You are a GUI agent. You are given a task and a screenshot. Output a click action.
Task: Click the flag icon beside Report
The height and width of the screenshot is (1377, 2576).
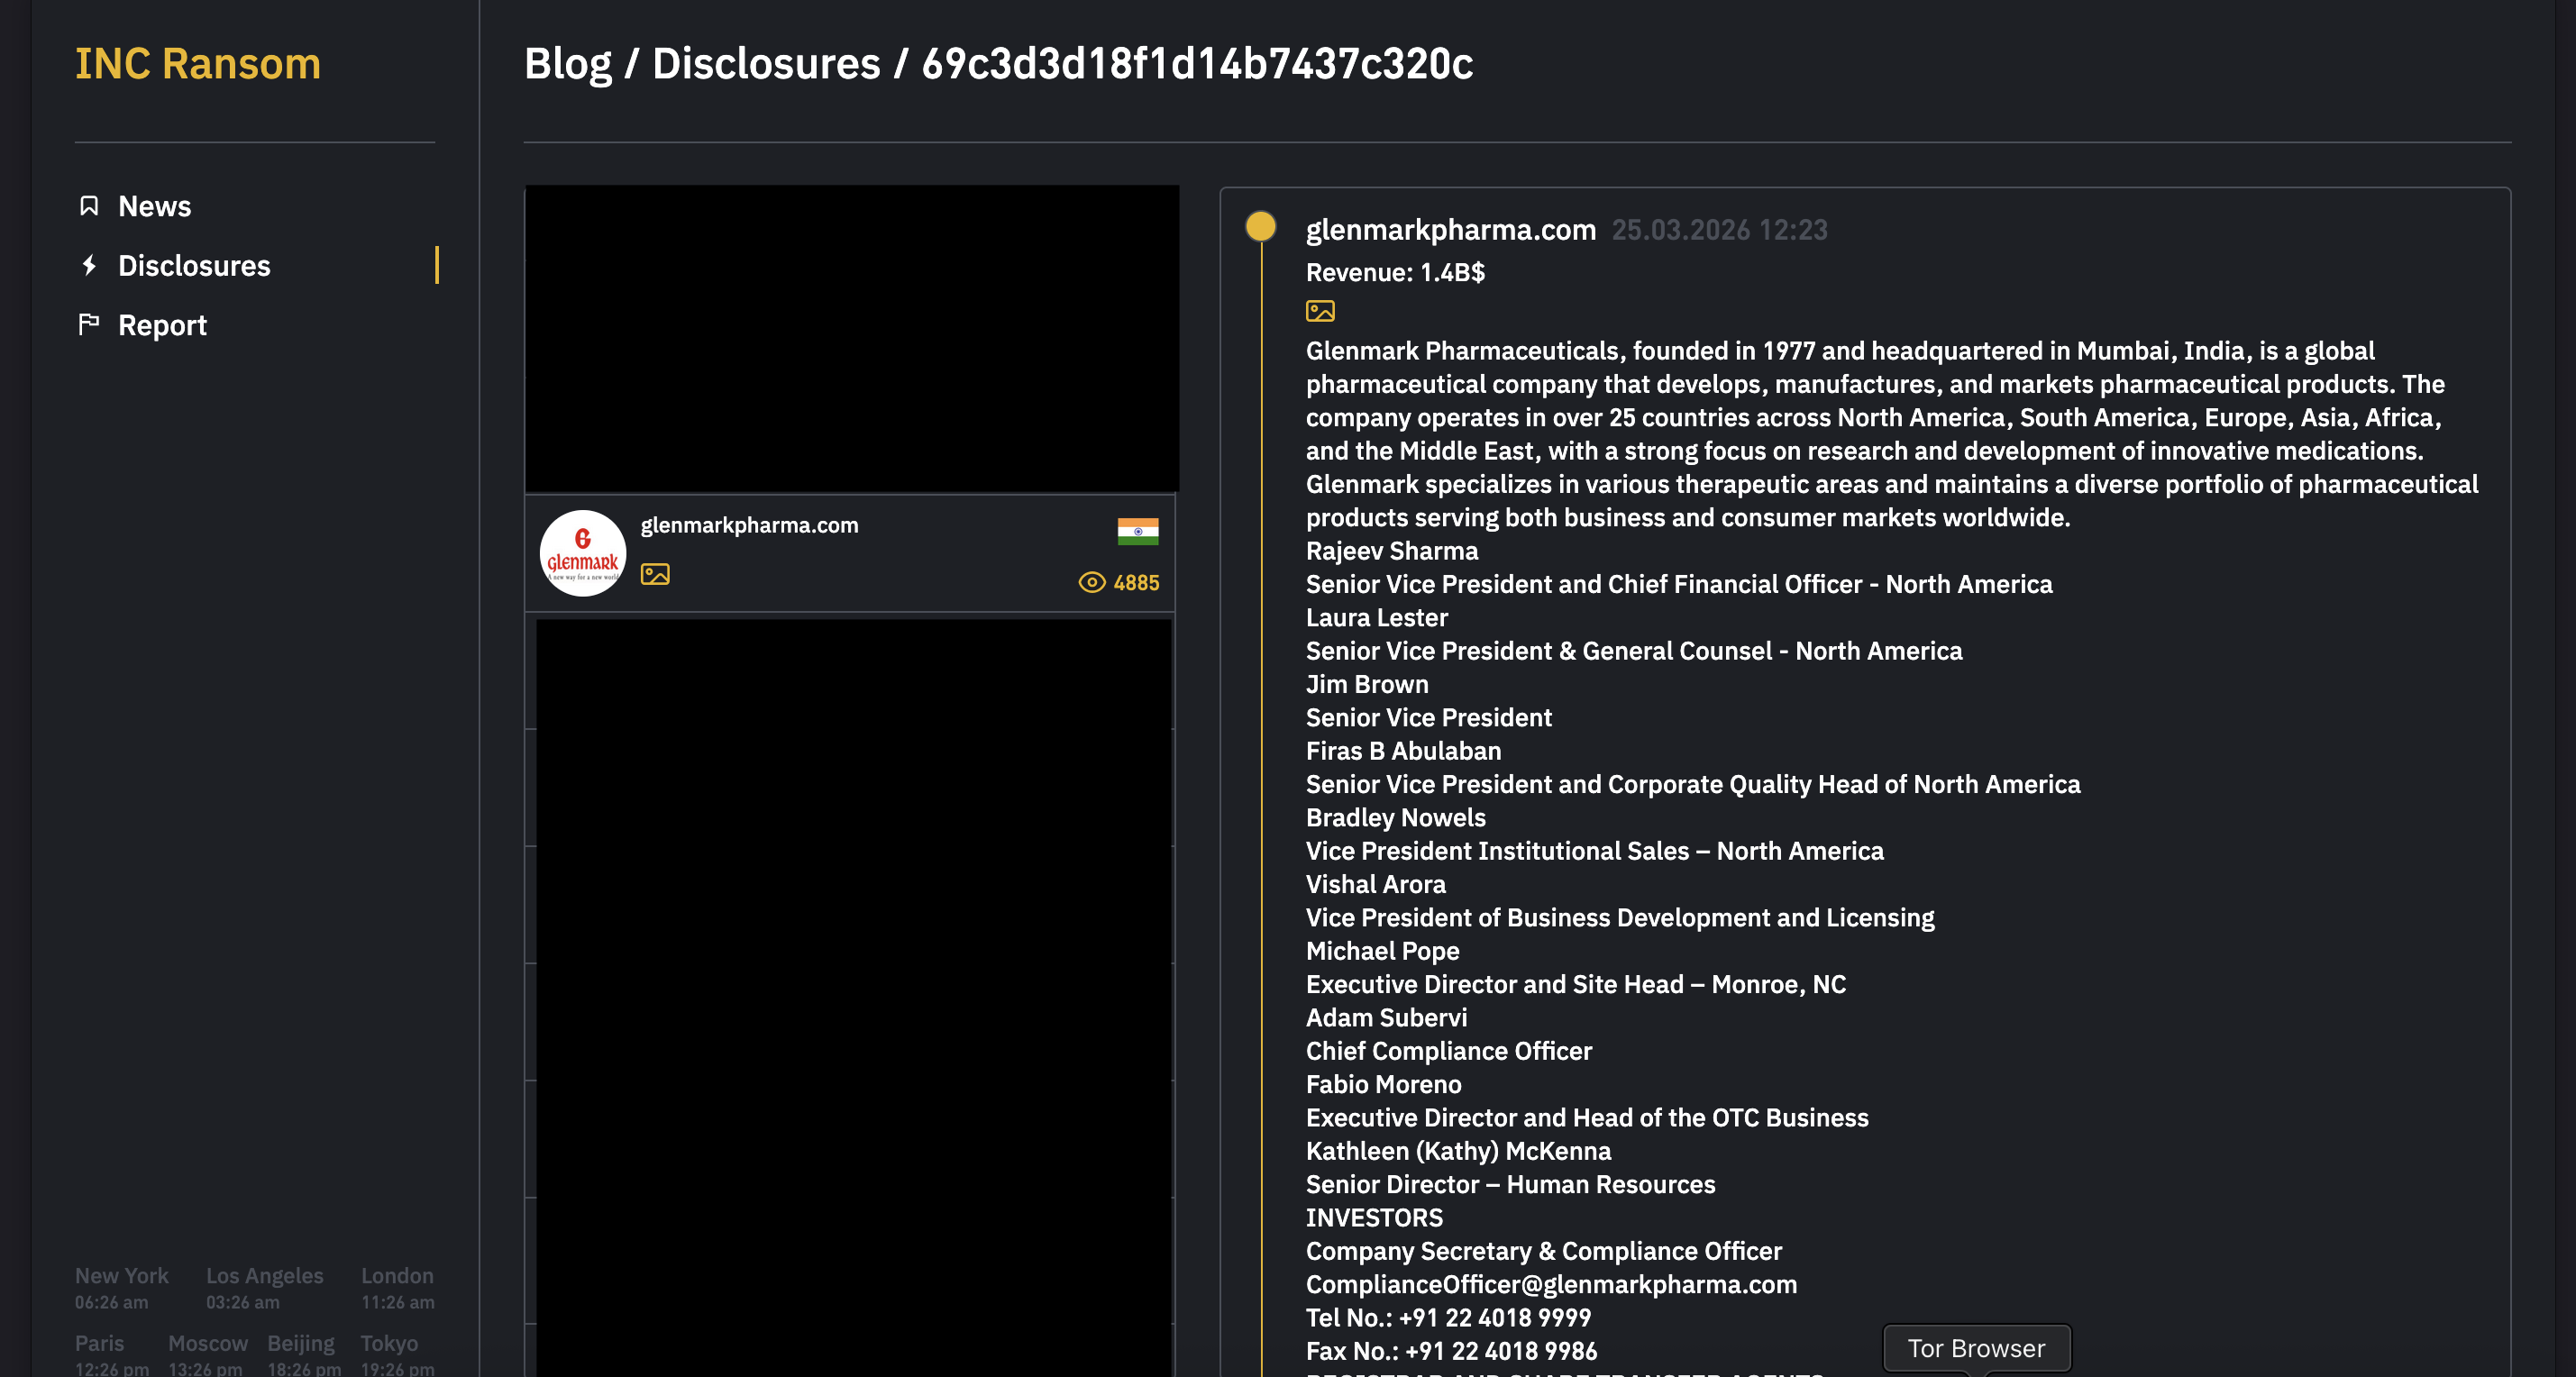[89, 324]
